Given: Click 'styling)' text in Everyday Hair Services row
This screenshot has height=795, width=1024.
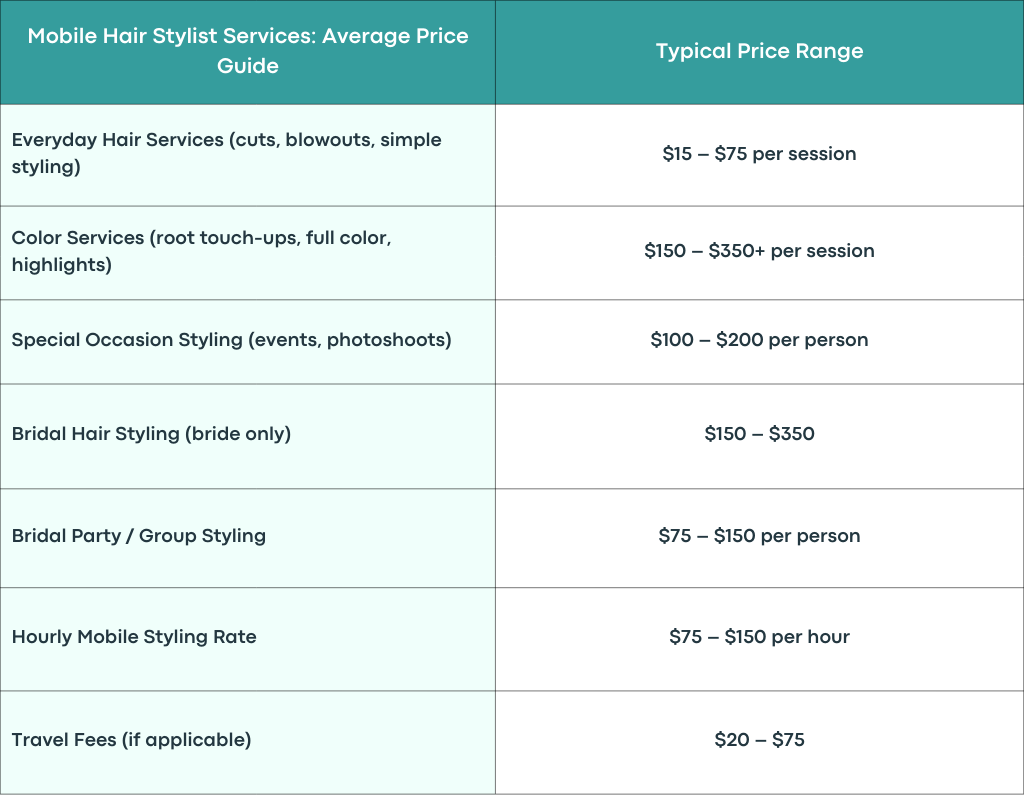Looking at the screenshot, I should point(46,167).
